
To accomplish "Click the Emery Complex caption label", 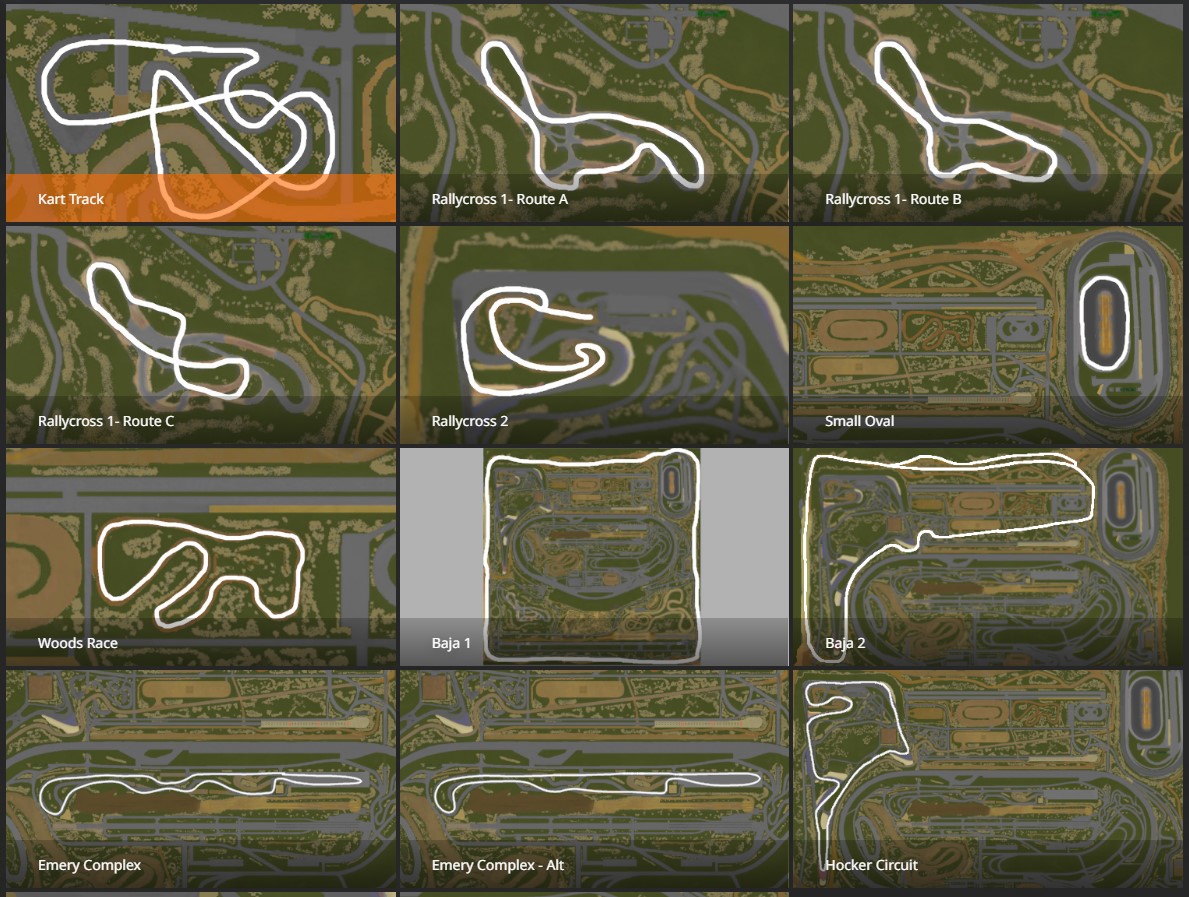I will pos(89,865).
